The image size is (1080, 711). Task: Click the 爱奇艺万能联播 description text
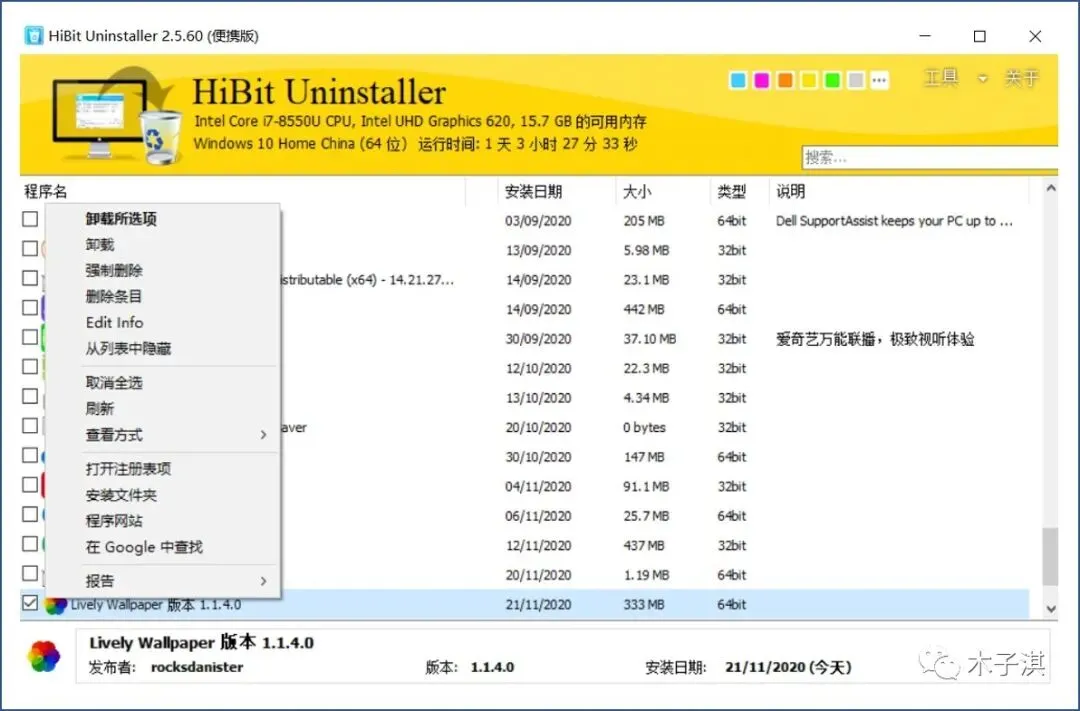[875, 339]
